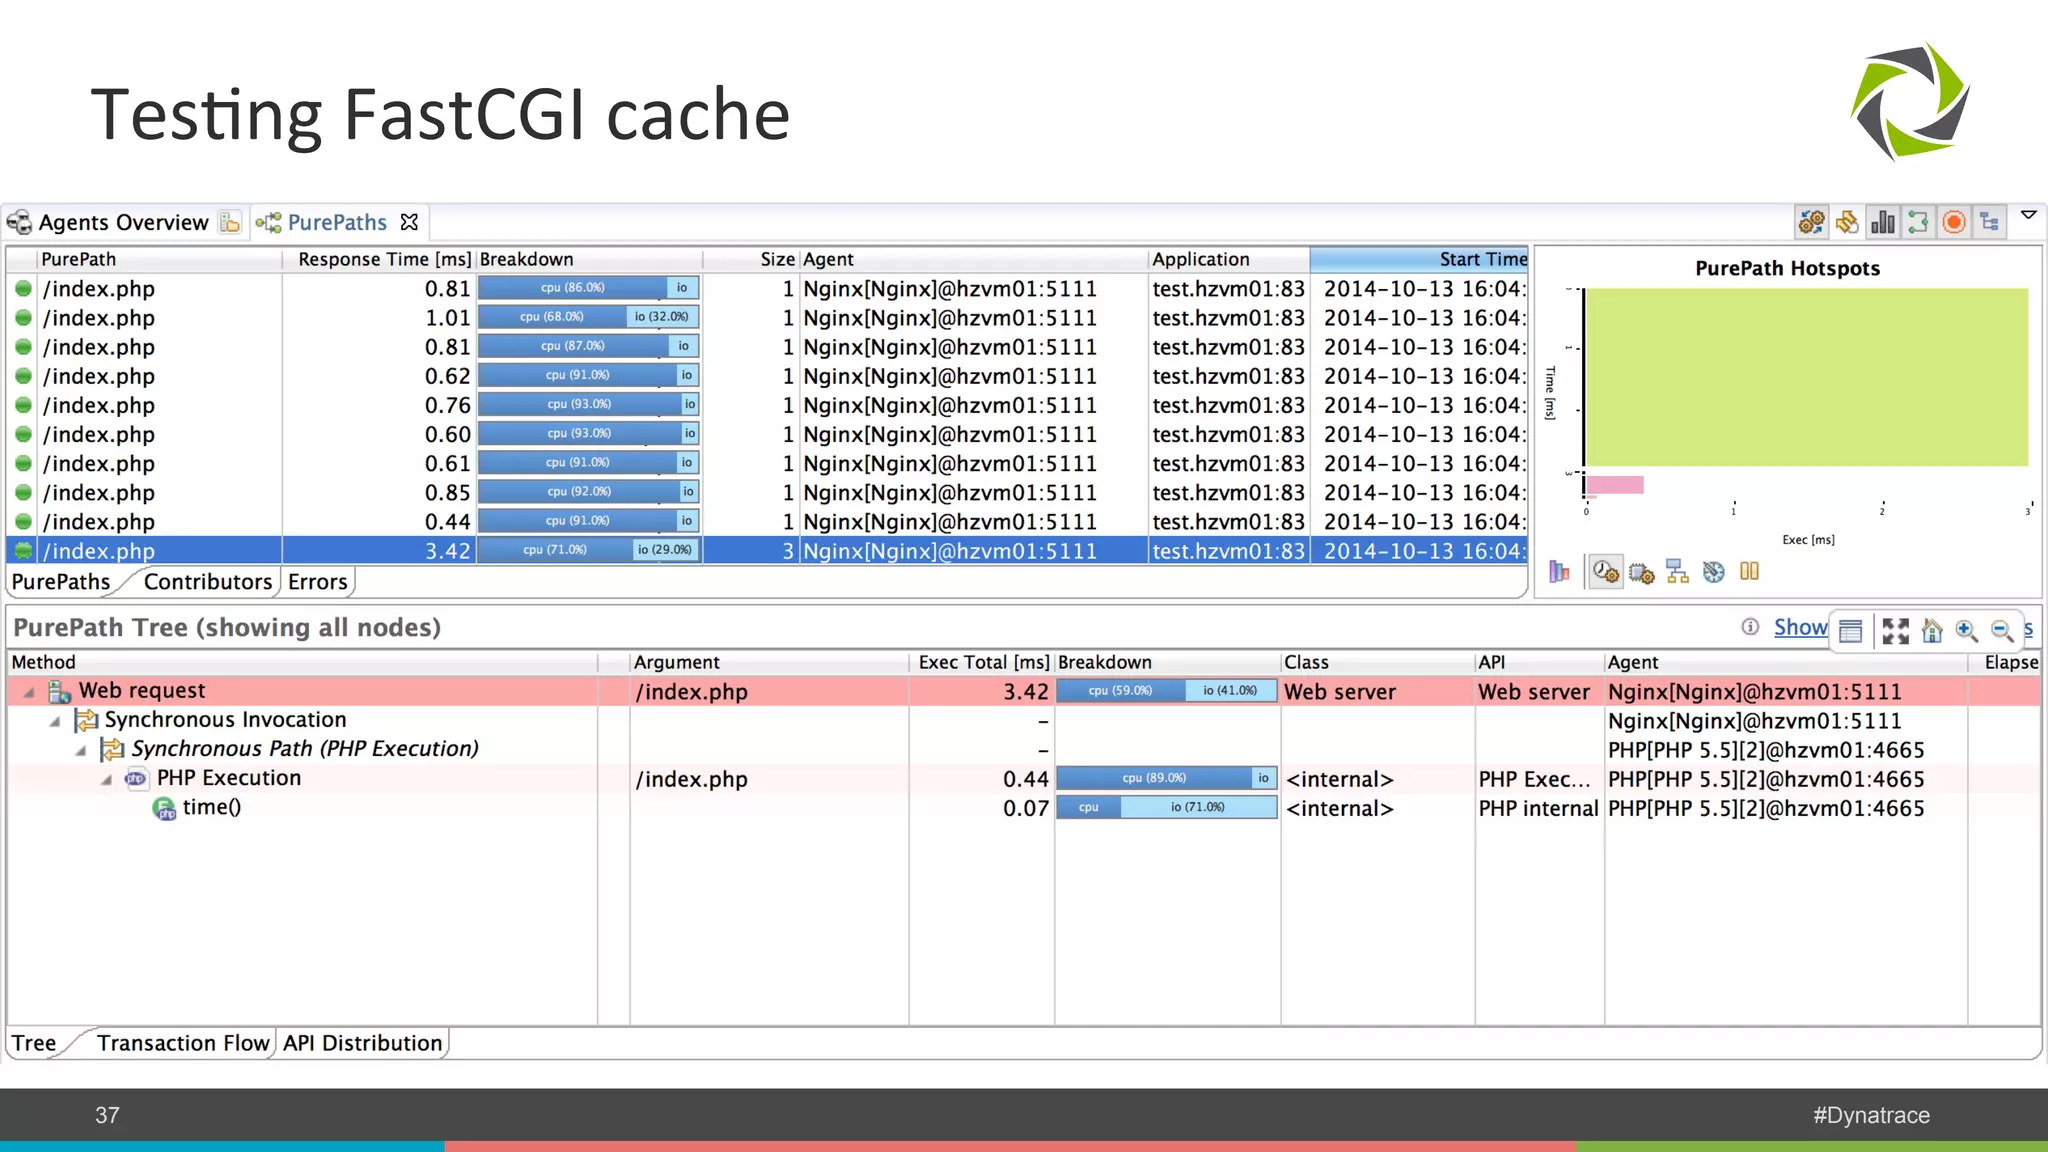Select the PurePaths top tab
Image resolution: width=2048 pixels, height=1152 pixels.
[337, 222]
